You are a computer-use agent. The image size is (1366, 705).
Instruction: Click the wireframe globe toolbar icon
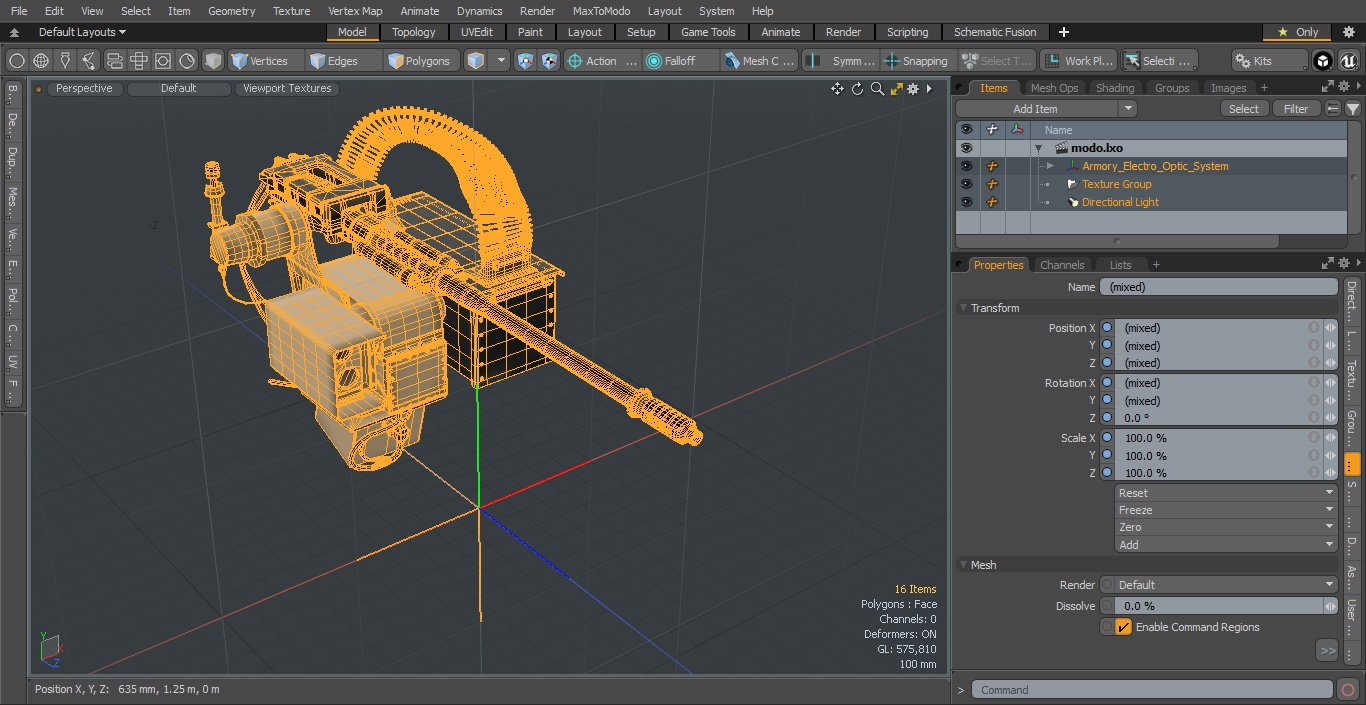(41, 61)
